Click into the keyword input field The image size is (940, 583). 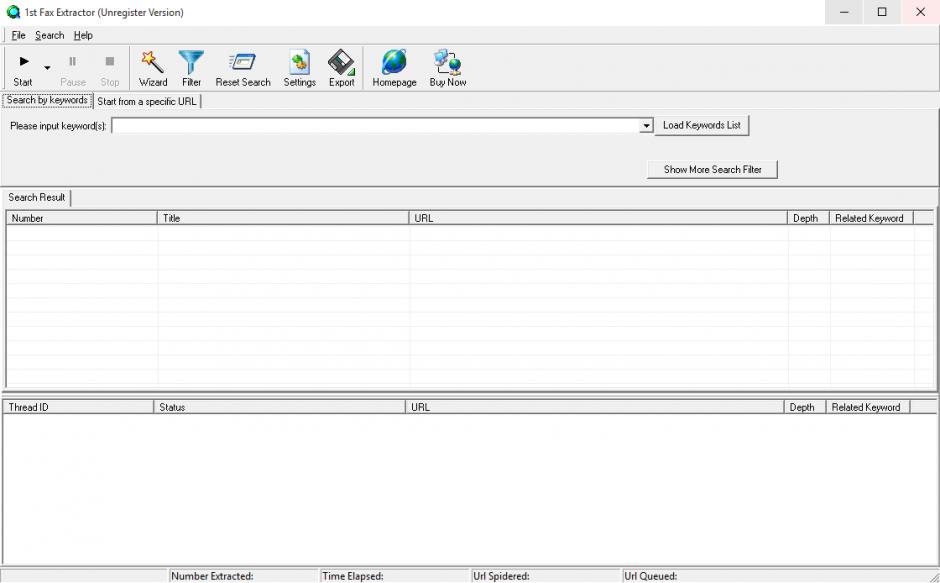pos(376,125)
